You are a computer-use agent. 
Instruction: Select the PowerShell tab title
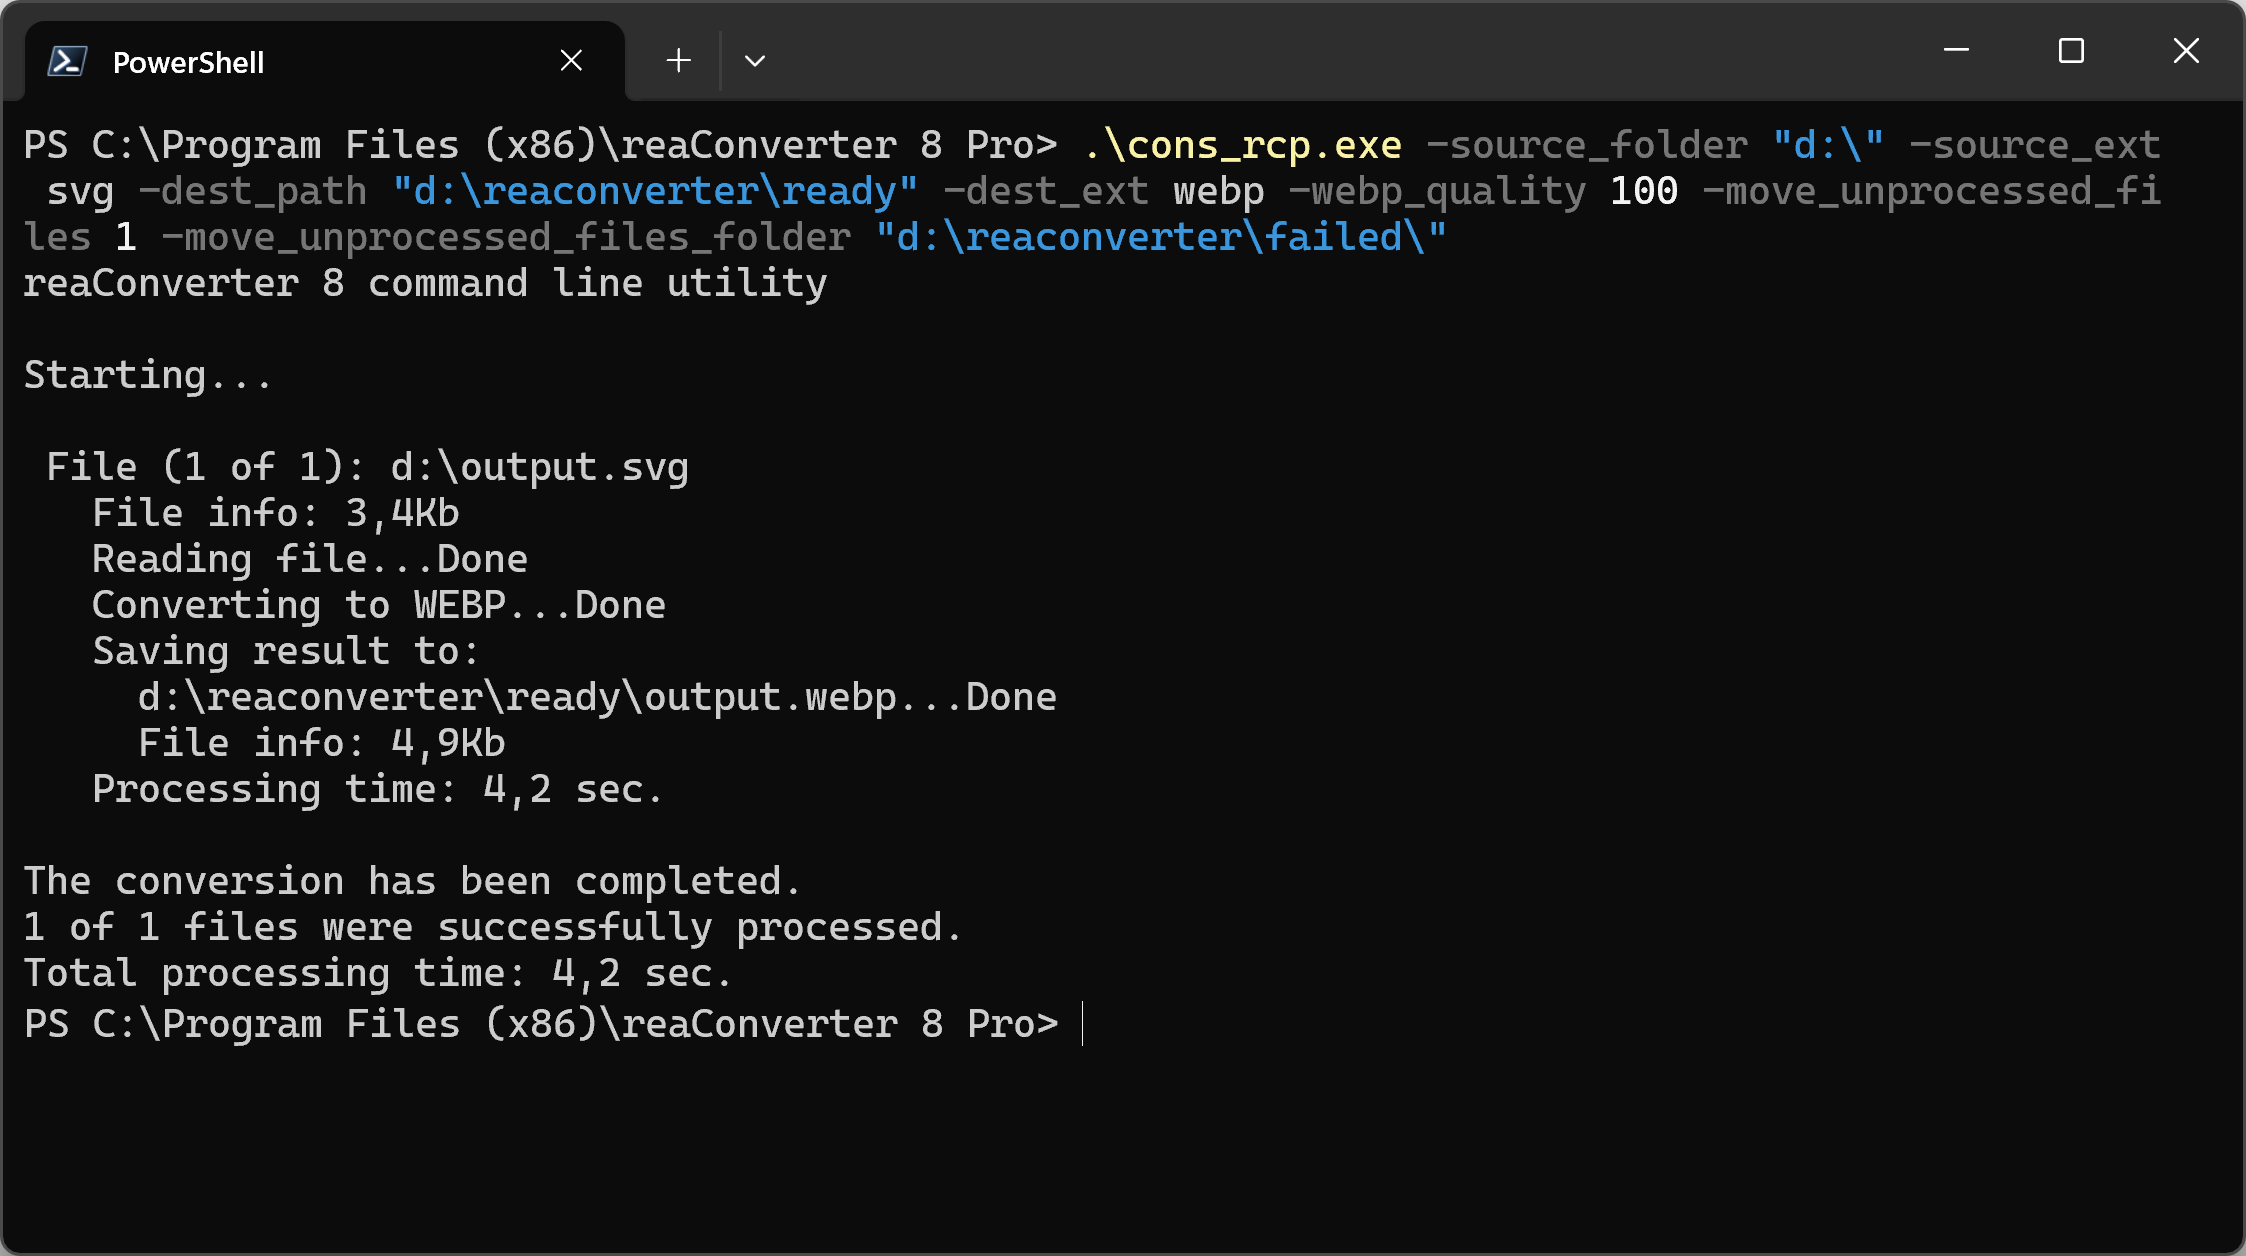pyautogui.click(x=188, y=62)
